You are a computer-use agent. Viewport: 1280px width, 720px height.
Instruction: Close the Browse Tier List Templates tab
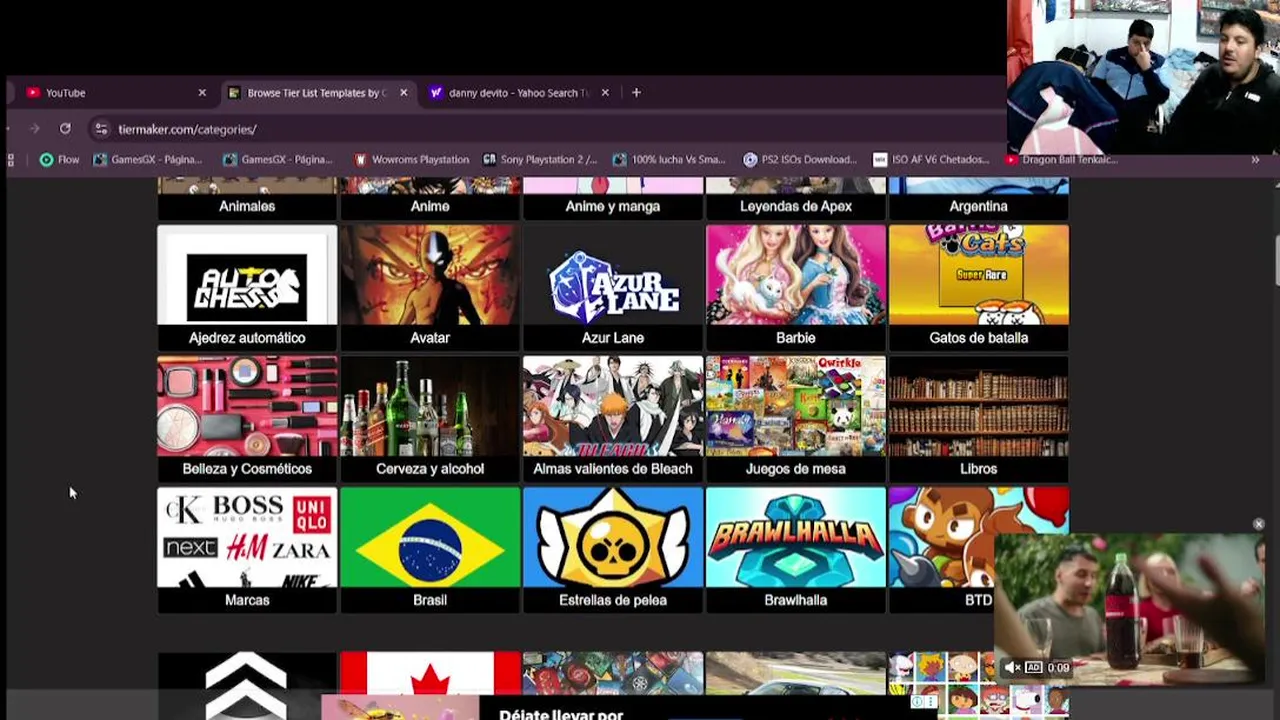coord(403,93)
